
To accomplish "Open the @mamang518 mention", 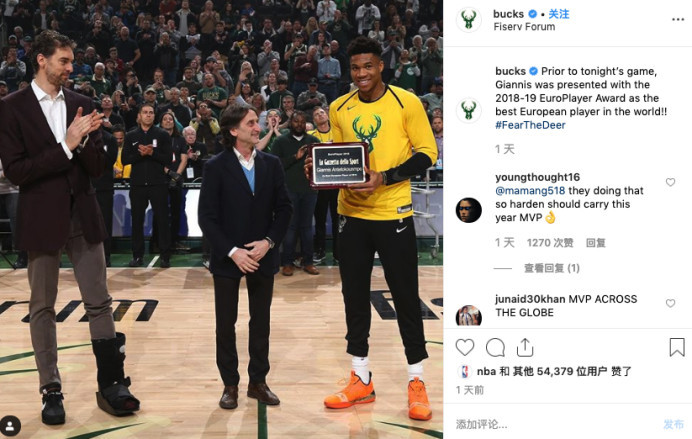I will [530, 191].
